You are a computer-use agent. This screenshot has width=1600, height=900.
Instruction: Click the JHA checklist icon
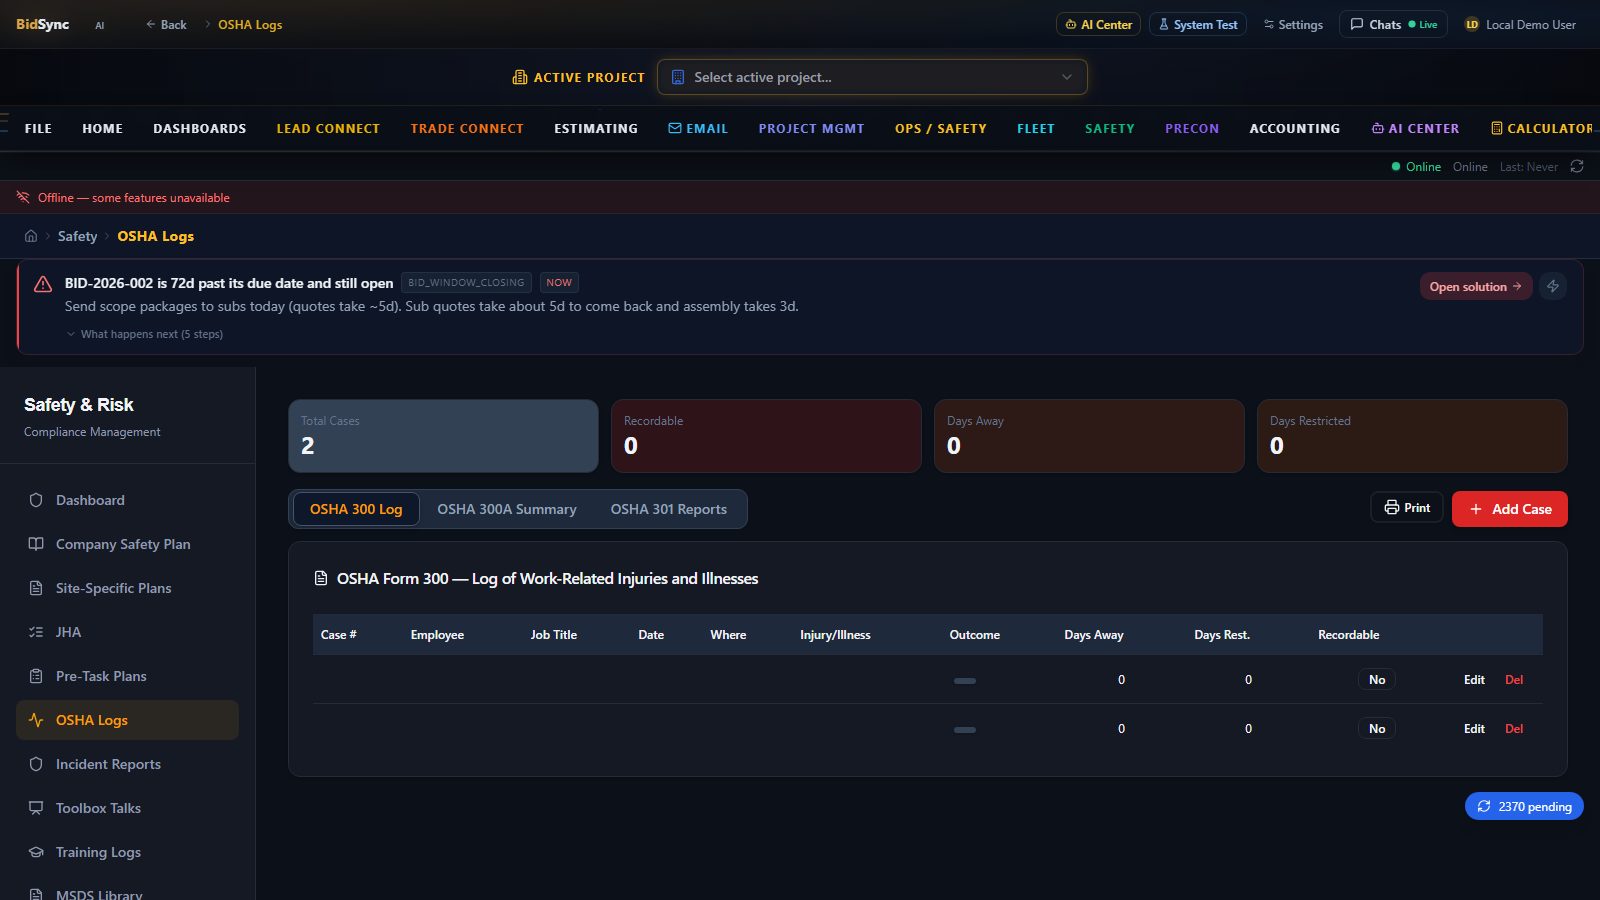[x=36, y=632]
